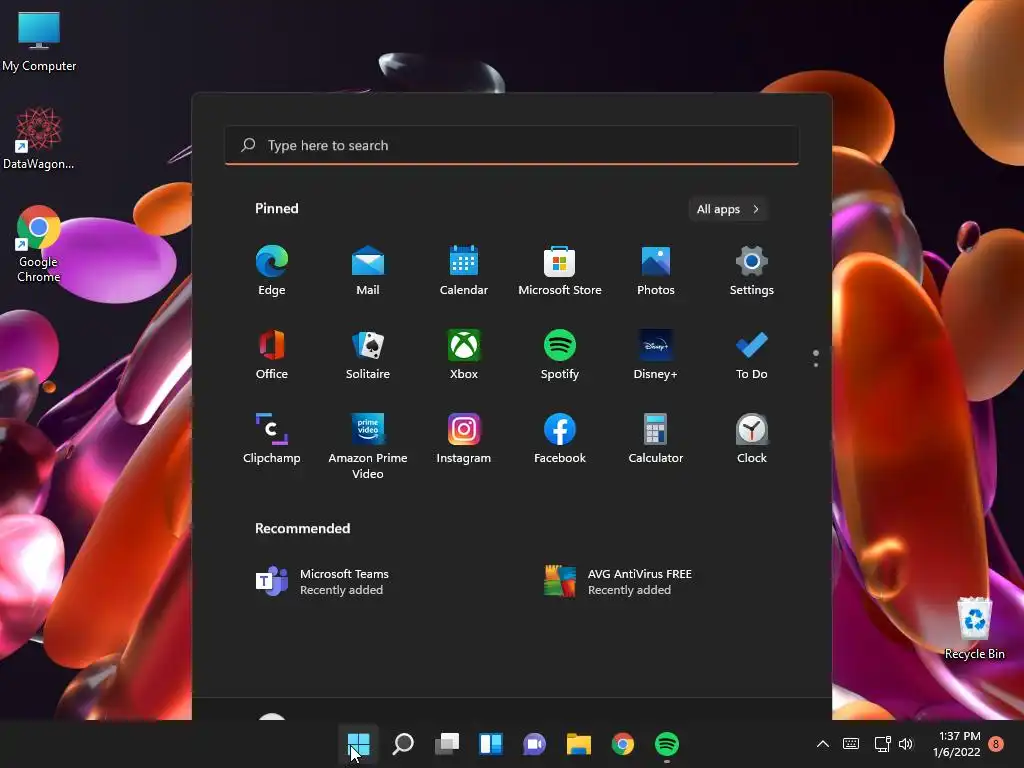The height and width of the screenshot is (768, 1024).
Task: Open notification badge showing 8
Action: [x=996, y=744]
